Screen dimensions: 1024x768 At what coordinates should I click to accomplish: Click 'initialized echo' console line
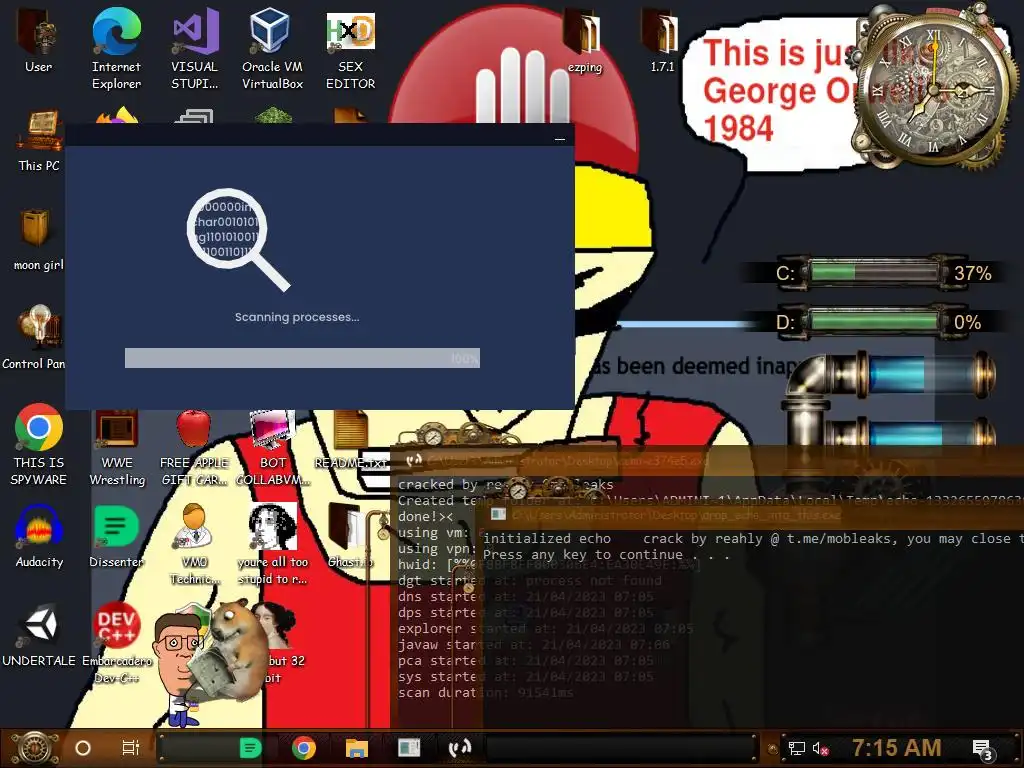[547, 539]
